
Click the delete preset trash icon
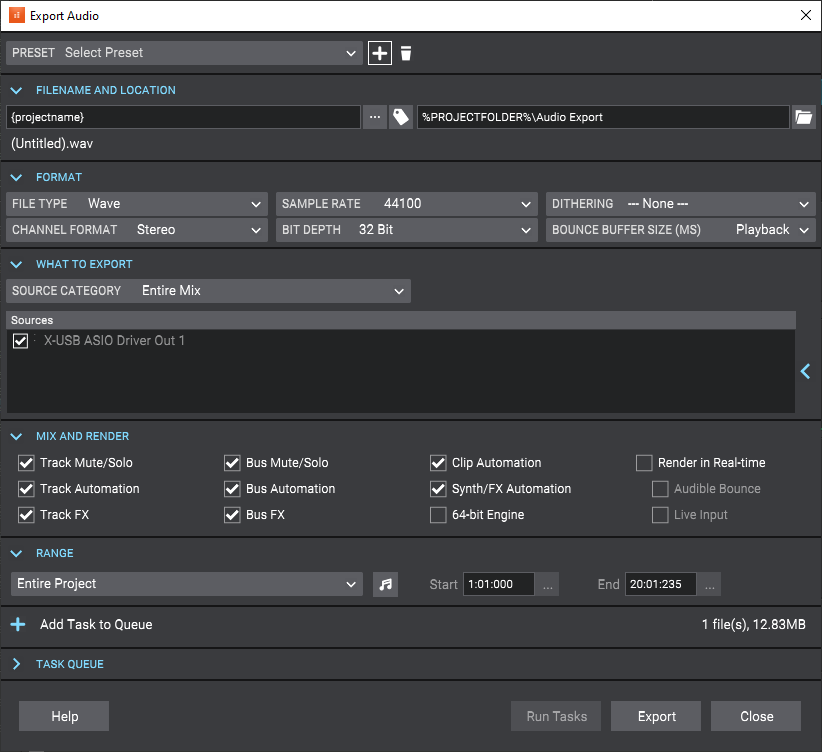coord(406,53)
